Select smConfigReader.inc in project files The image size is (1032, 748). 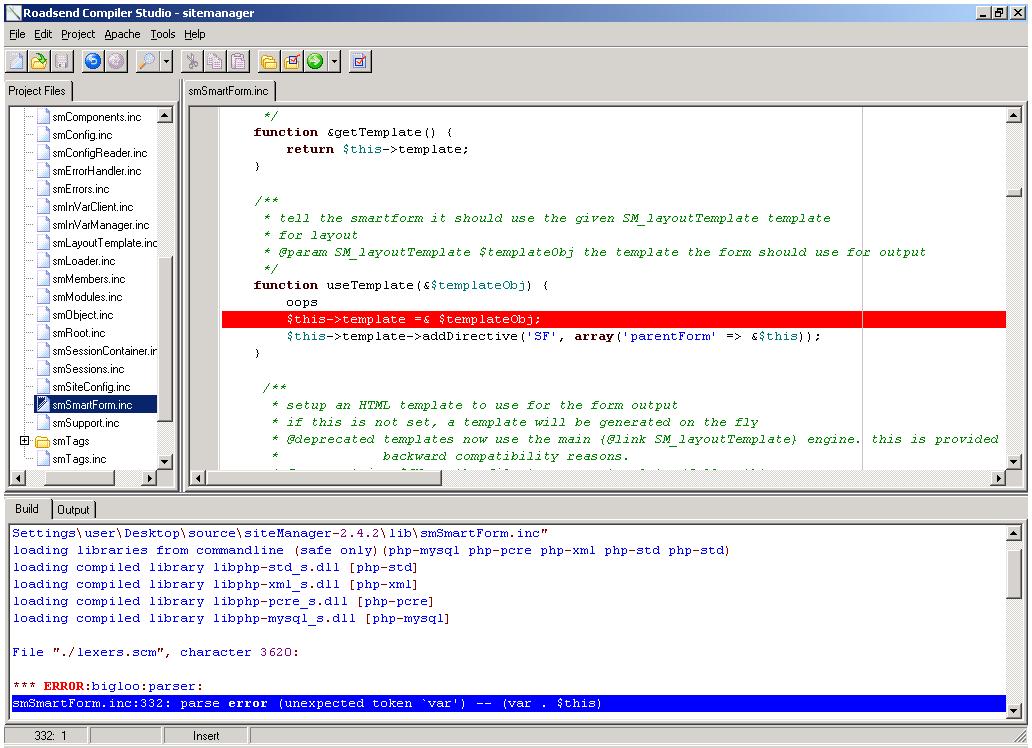point(99,153)
